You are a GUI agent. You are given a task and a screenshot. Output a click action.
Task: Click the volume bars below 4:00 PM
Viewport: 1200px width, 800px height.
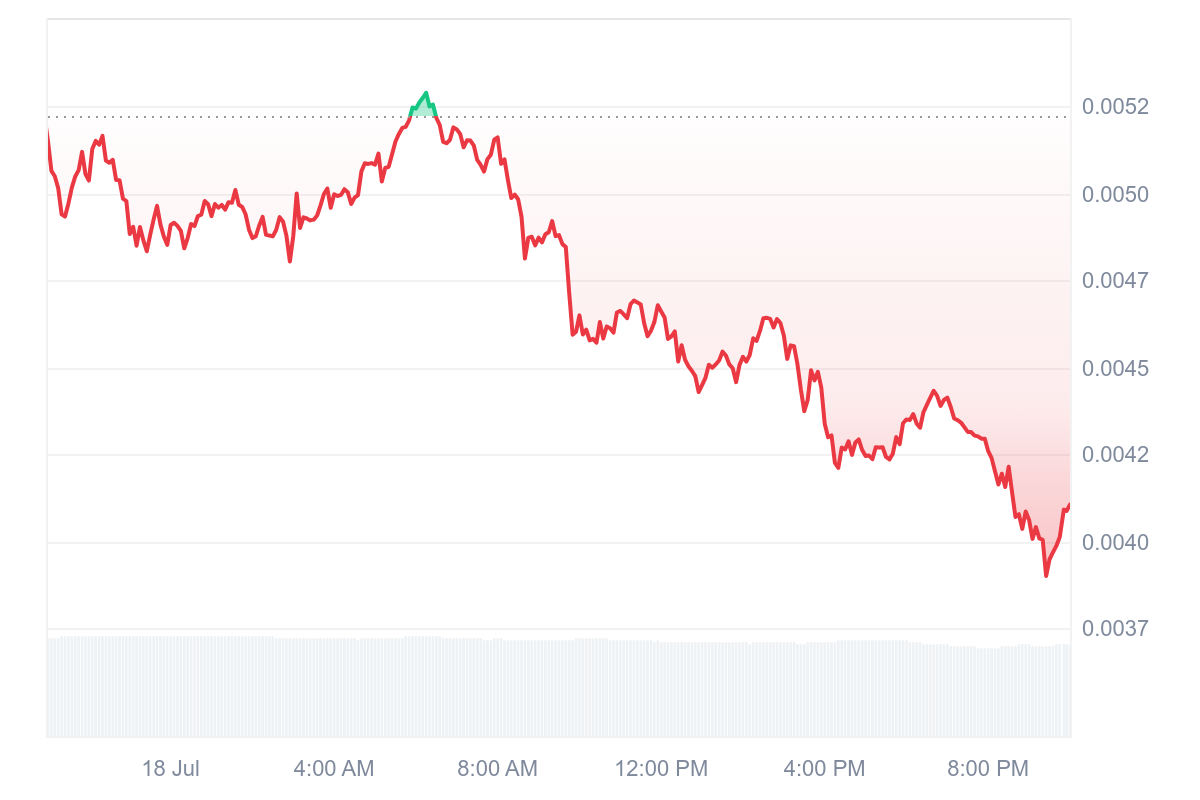[825, 689]
